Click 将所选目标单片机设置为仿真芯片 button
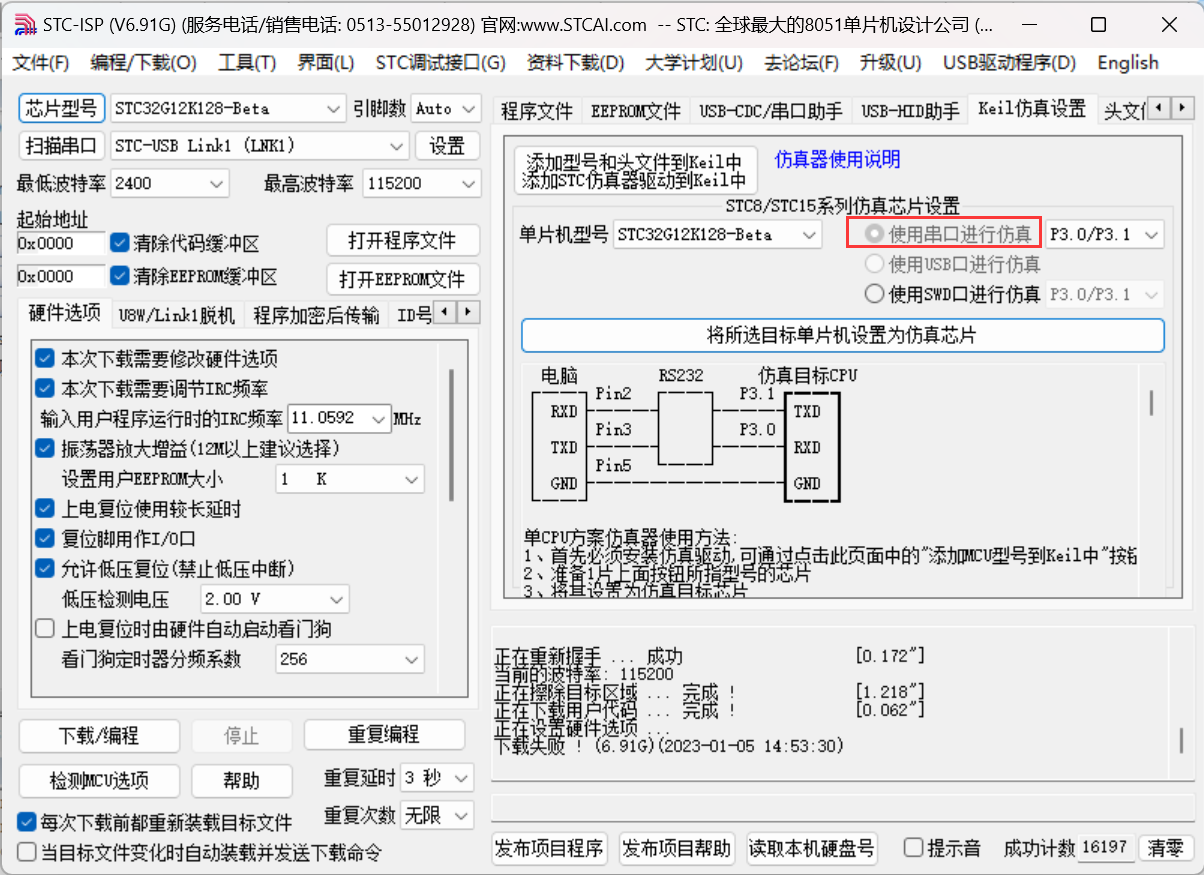 pos(843,335)
